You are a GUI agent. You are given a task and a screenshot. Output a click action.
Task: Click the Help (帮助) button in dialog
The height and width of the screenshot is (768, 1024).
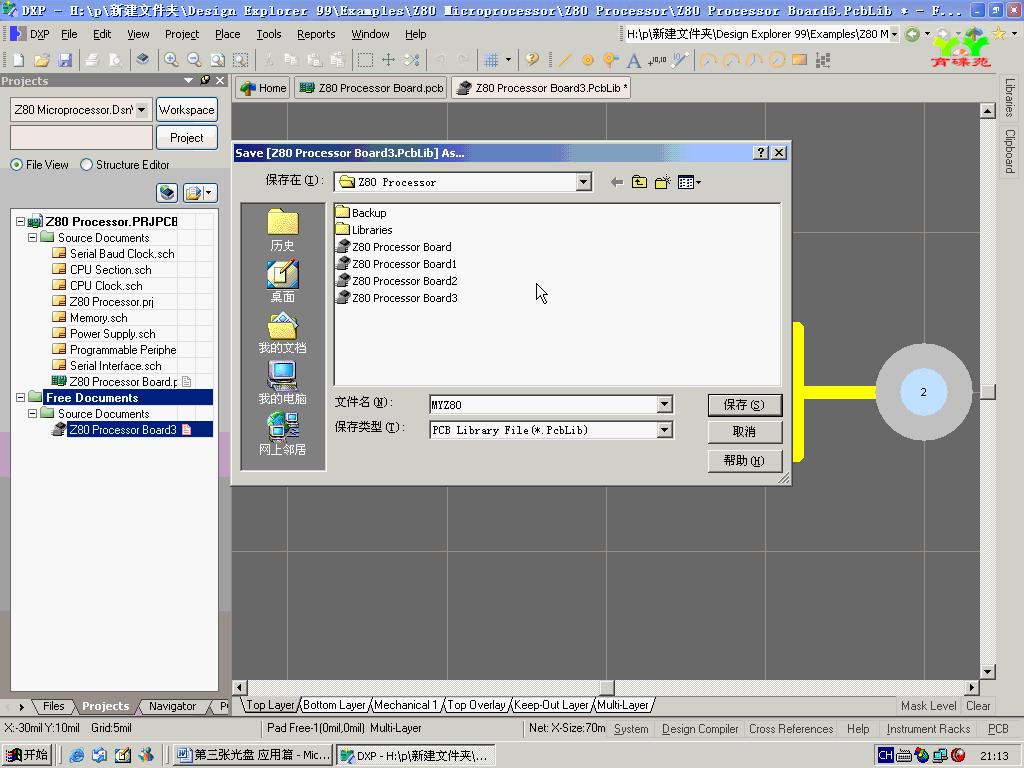coord(744,460)
